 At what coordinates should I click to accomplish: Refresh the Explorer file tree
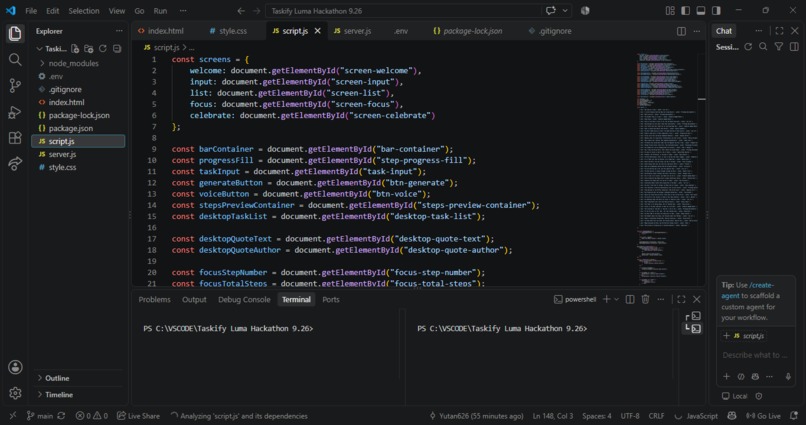(103, 48)
